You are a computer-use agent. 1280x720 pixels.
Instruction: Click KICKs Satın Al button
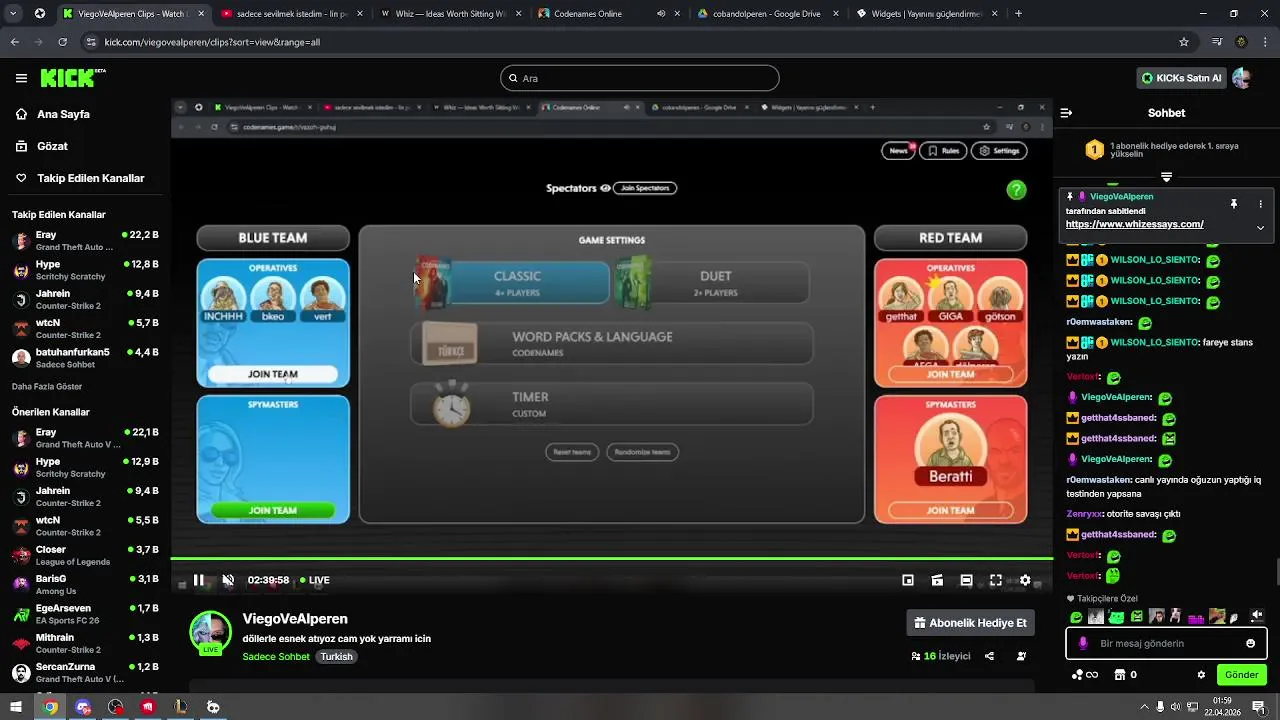click(1181, 78)
